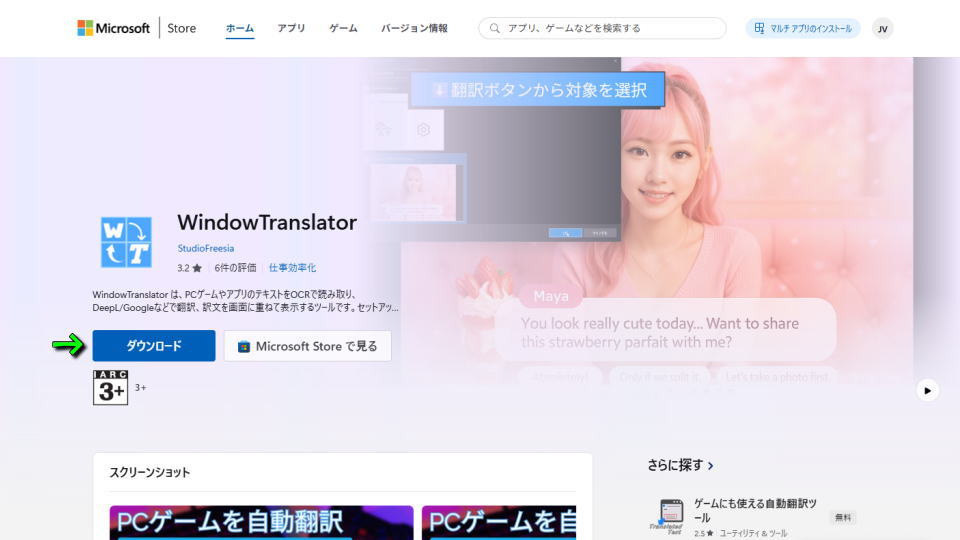Screen dimensions: 960x540
Task: Click the next-slide arrow on hero banner
Action: click(928, 390)
